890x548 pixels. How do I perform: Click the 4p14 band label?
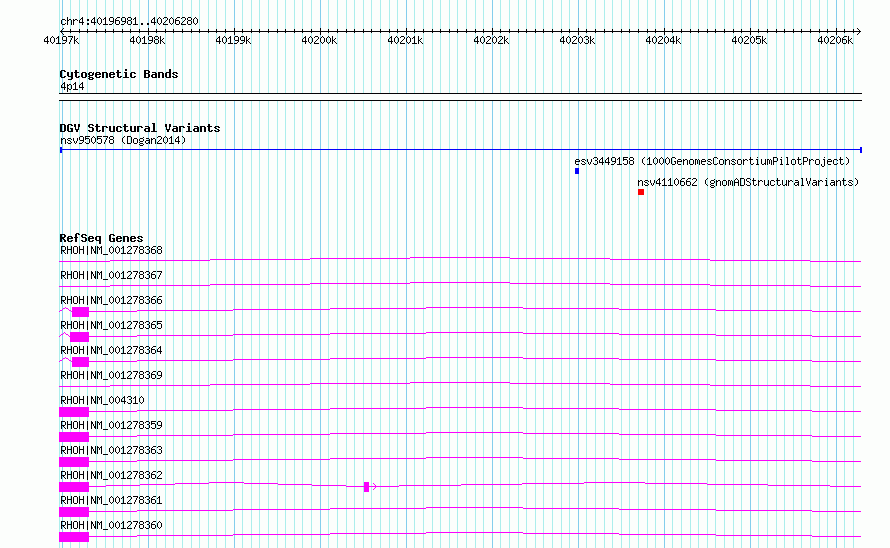[x=72, y=86]
